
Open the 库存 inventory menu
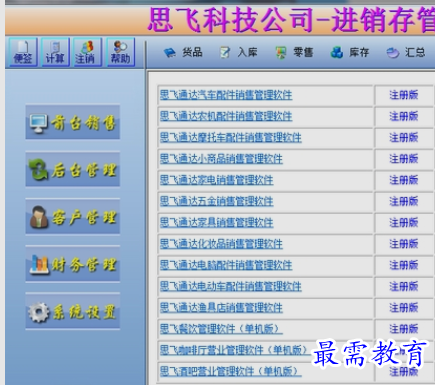point(350,53)
